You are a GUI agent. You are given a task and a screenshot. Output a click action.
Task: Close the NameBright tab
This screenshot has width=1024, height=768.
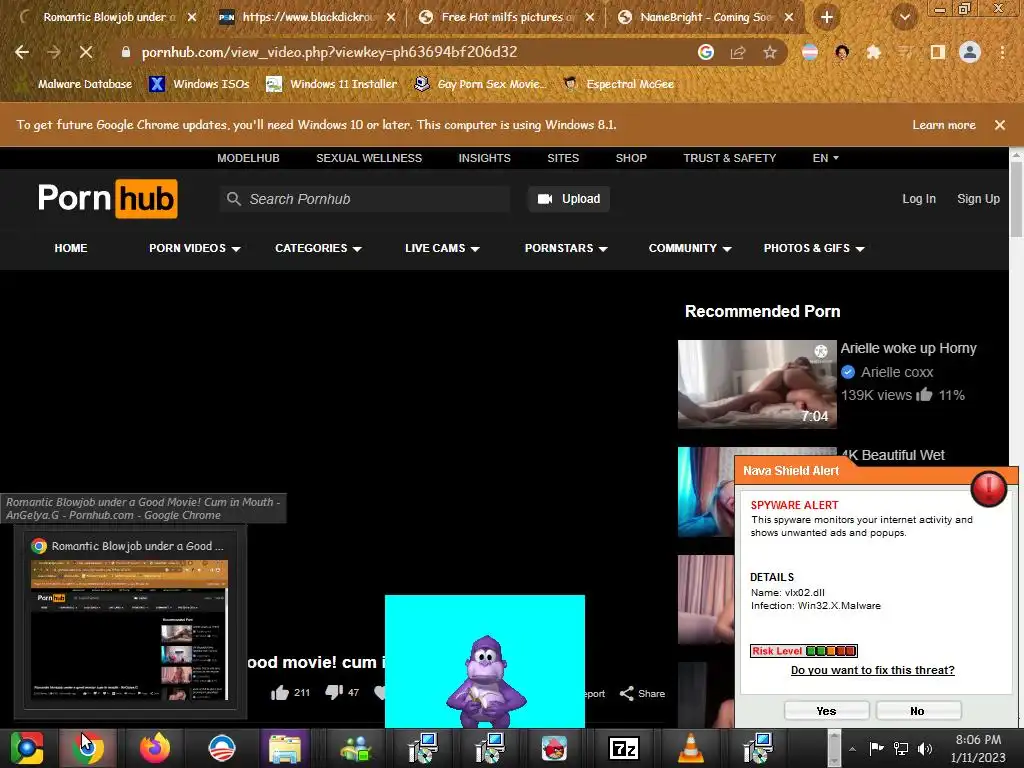[x=789, y=17]
